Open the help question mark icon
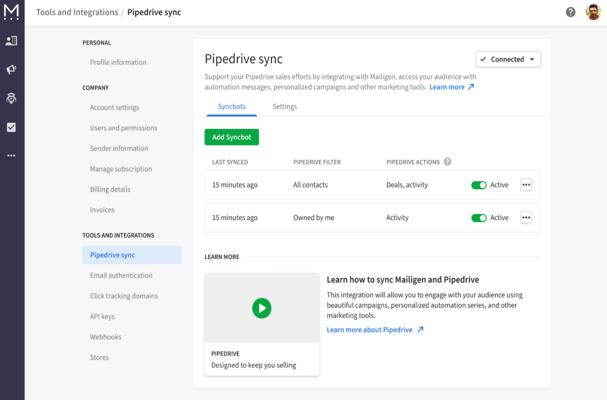The height and width of the screenshot is (400, 607). (x=571, y=12)
